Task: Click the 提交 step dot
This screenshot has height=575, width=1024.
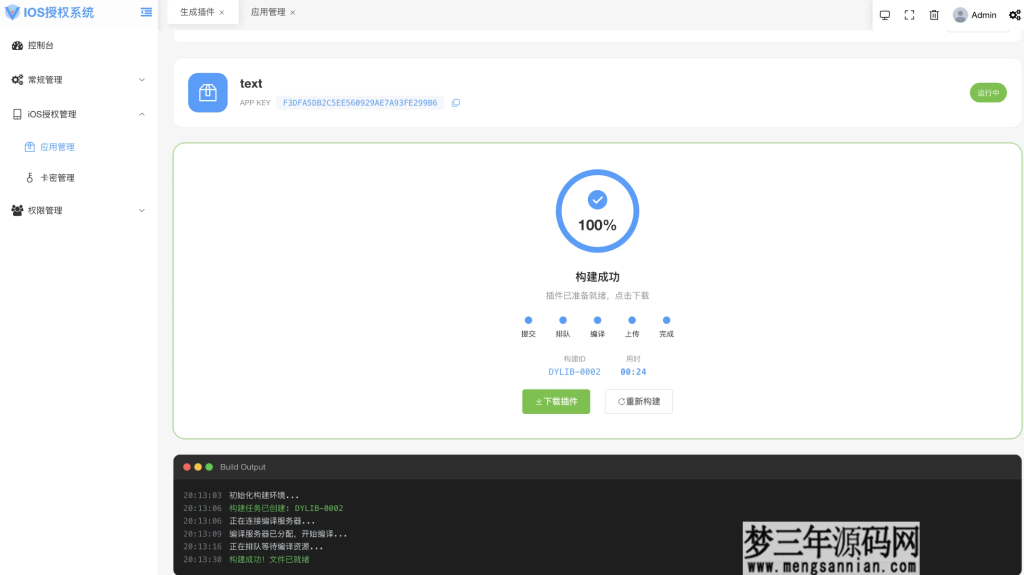Action: pyautogui.click(x=528, y=320)
